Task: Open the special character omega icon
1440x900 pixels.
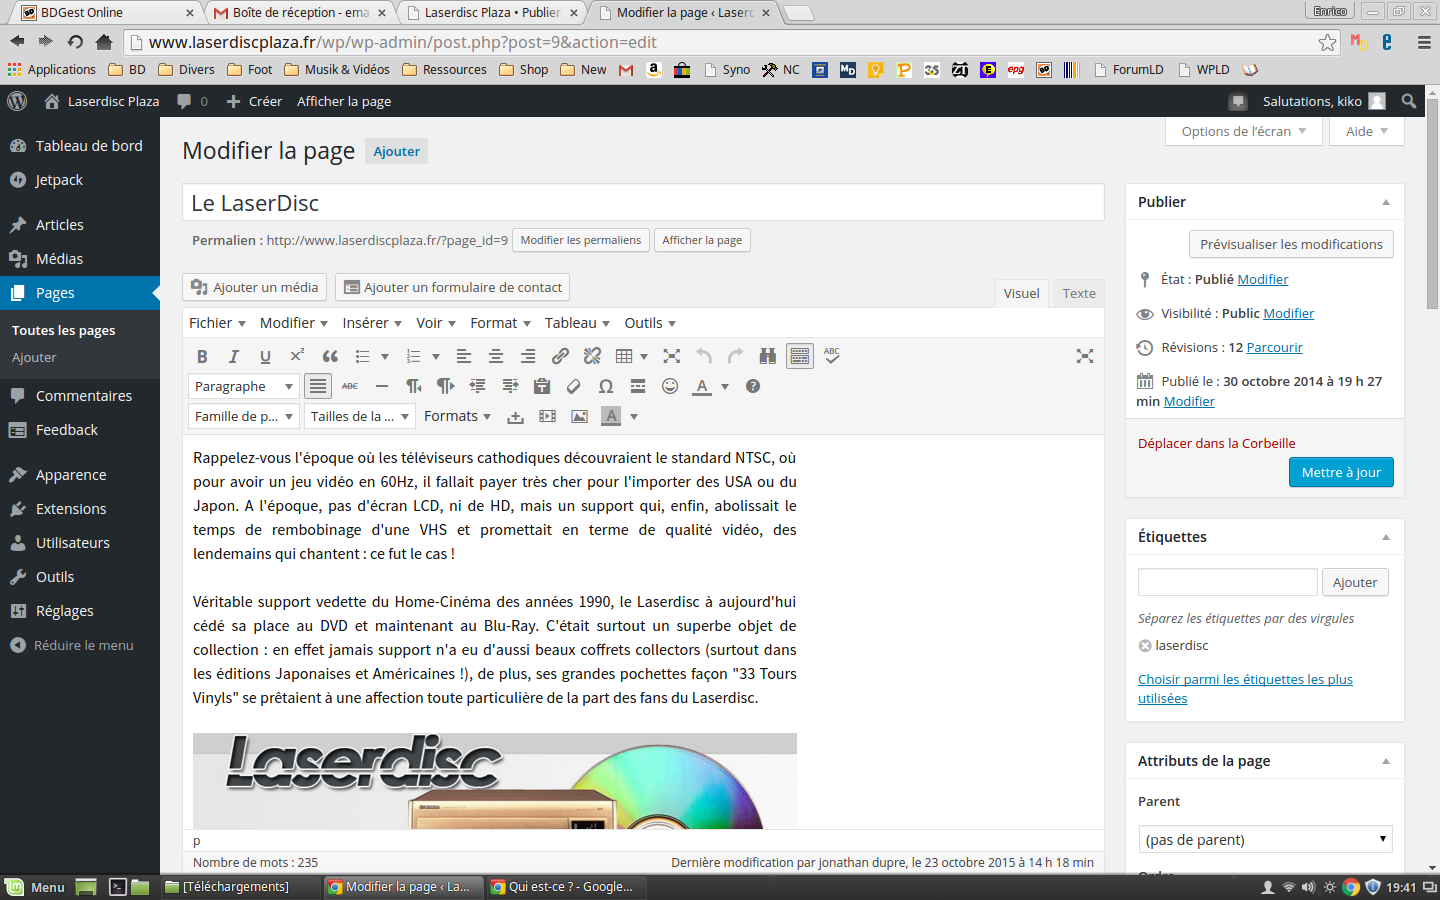Action: pyautogui.click(x=606, y=386)
